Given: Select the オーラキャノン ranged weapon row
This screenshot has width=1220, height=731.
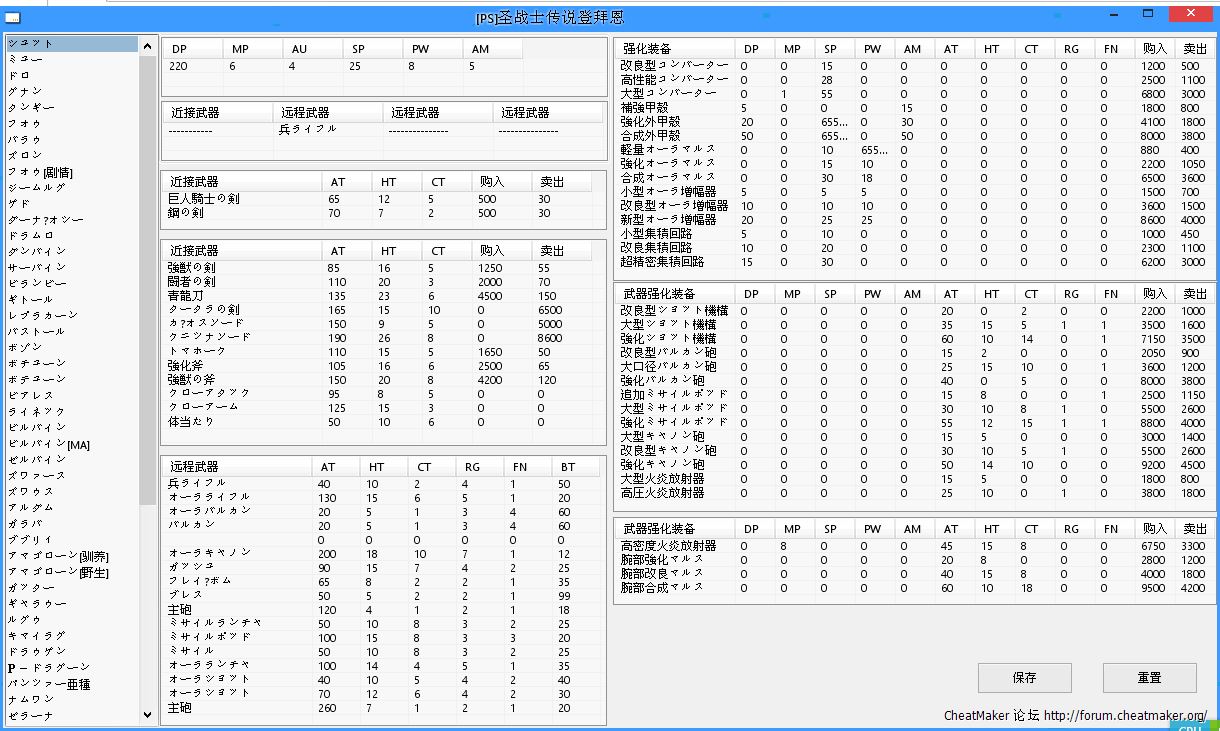Looking at the screenshot, I should 209,553.
